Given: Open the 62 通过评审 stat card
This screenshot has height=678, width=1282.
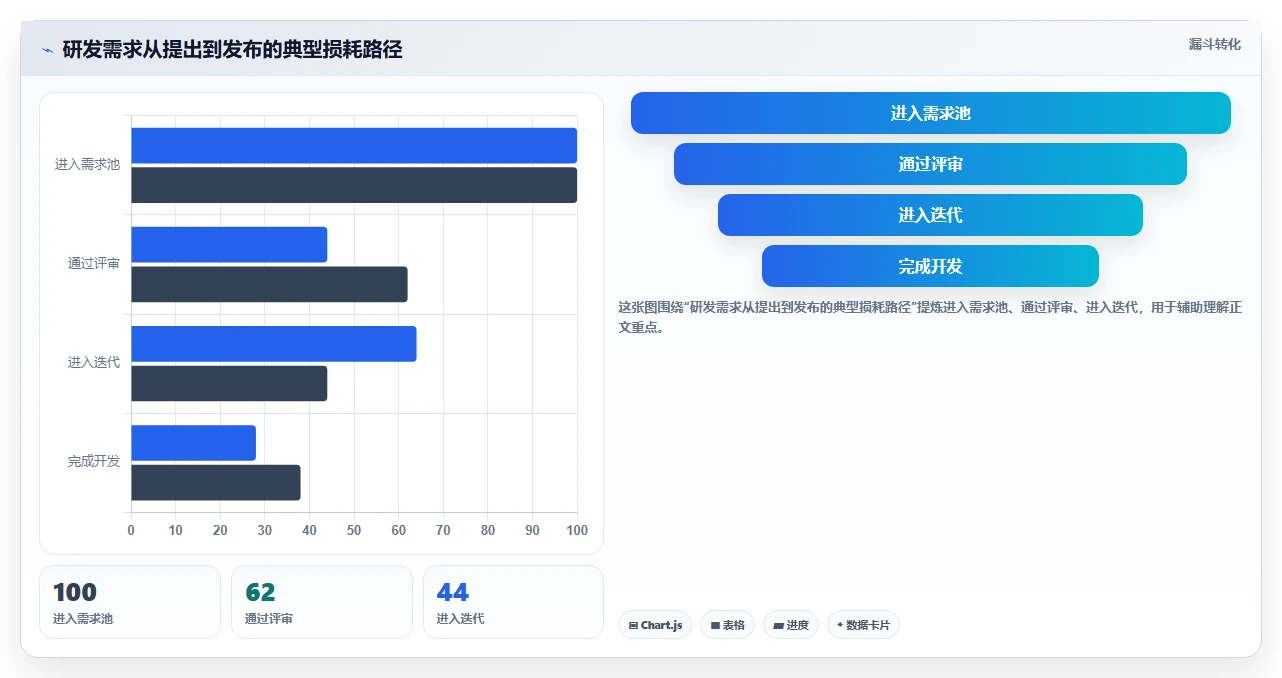Looking at the screenshot, I should click(x=322, y=602).
